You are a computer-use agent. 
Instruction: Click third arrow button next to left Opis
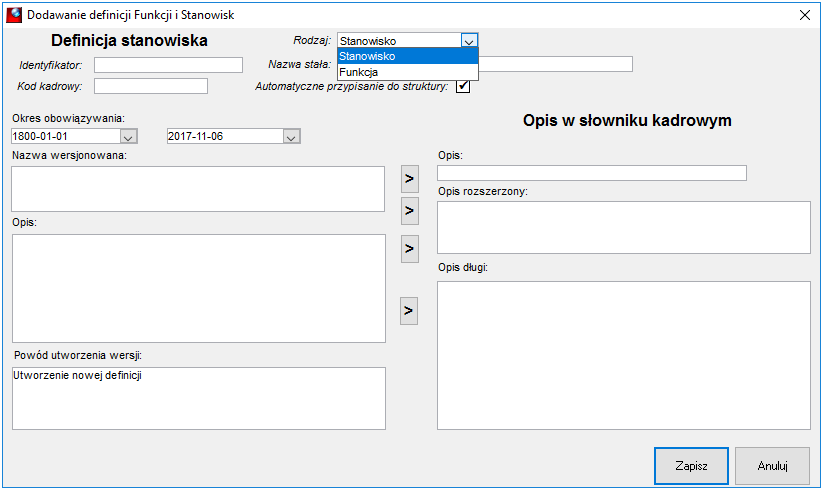[409, 249]
